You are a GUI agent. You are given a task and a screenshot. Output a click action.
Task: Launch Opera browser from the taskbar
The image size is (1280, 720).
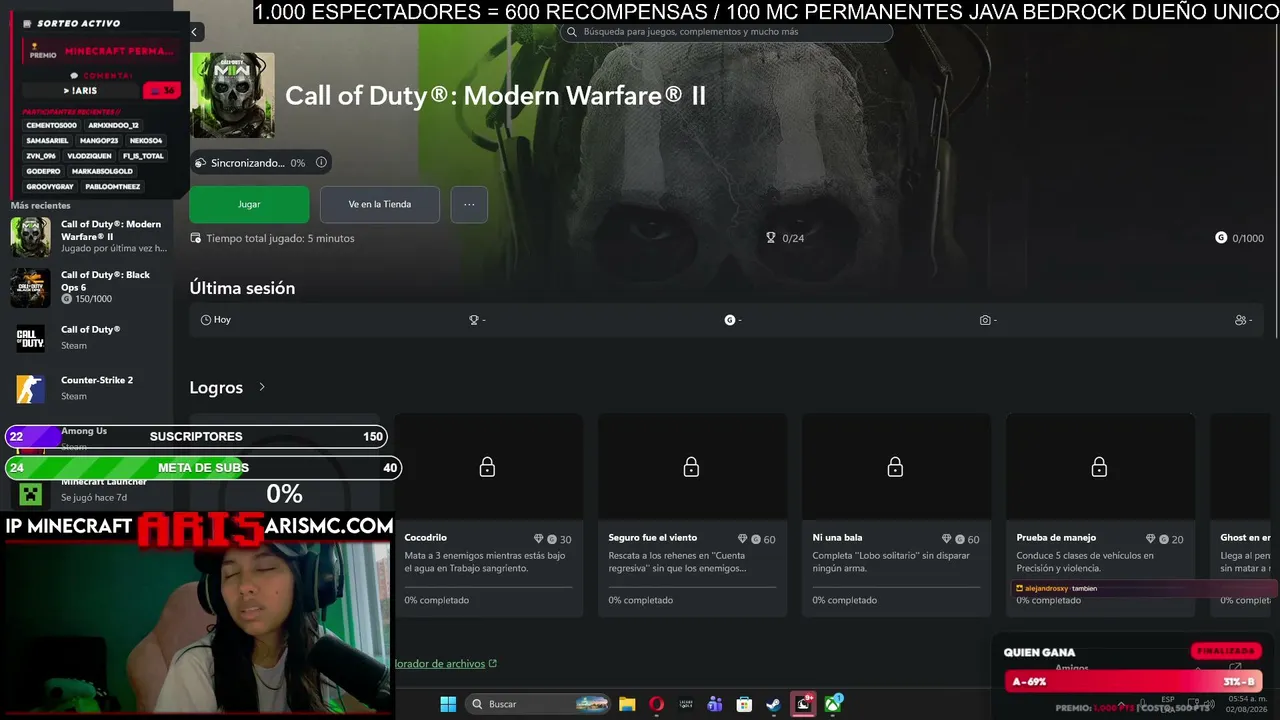point(656,704)
